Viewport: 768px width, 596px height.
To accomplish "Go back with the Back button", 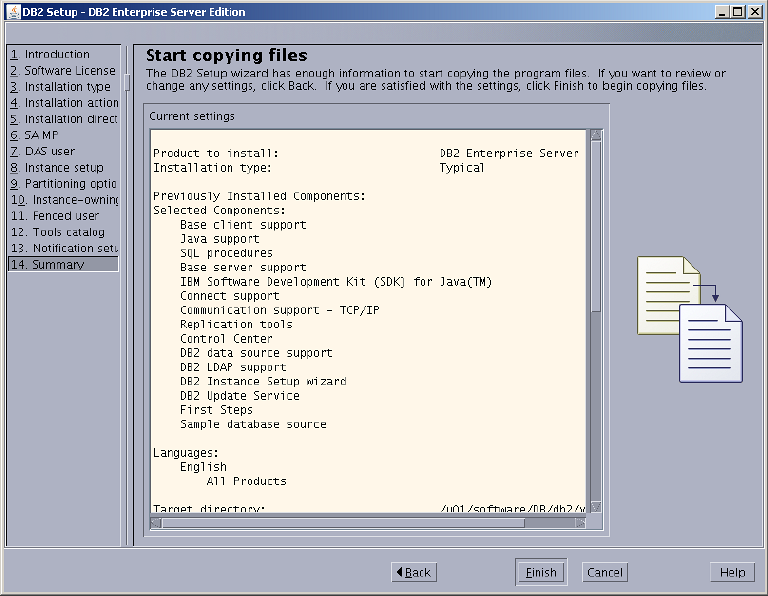I will [x=414, y=572].
